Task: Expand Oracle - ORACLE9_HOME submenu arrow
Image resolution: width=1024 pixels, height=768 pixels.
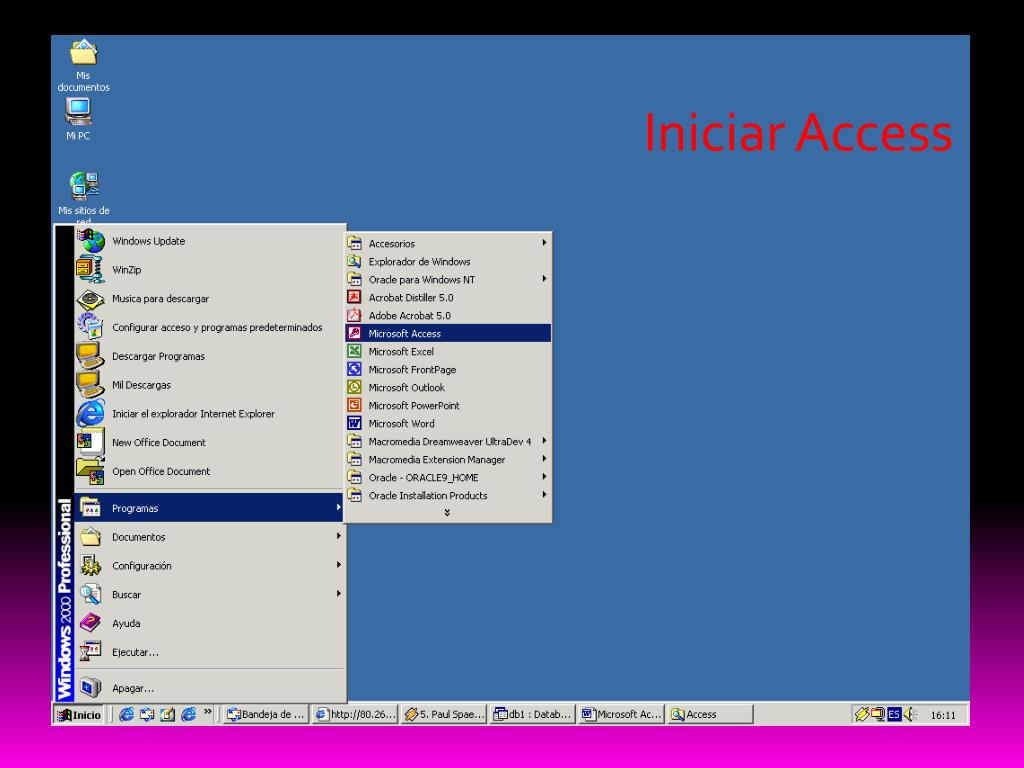Action: click(544, 477)
